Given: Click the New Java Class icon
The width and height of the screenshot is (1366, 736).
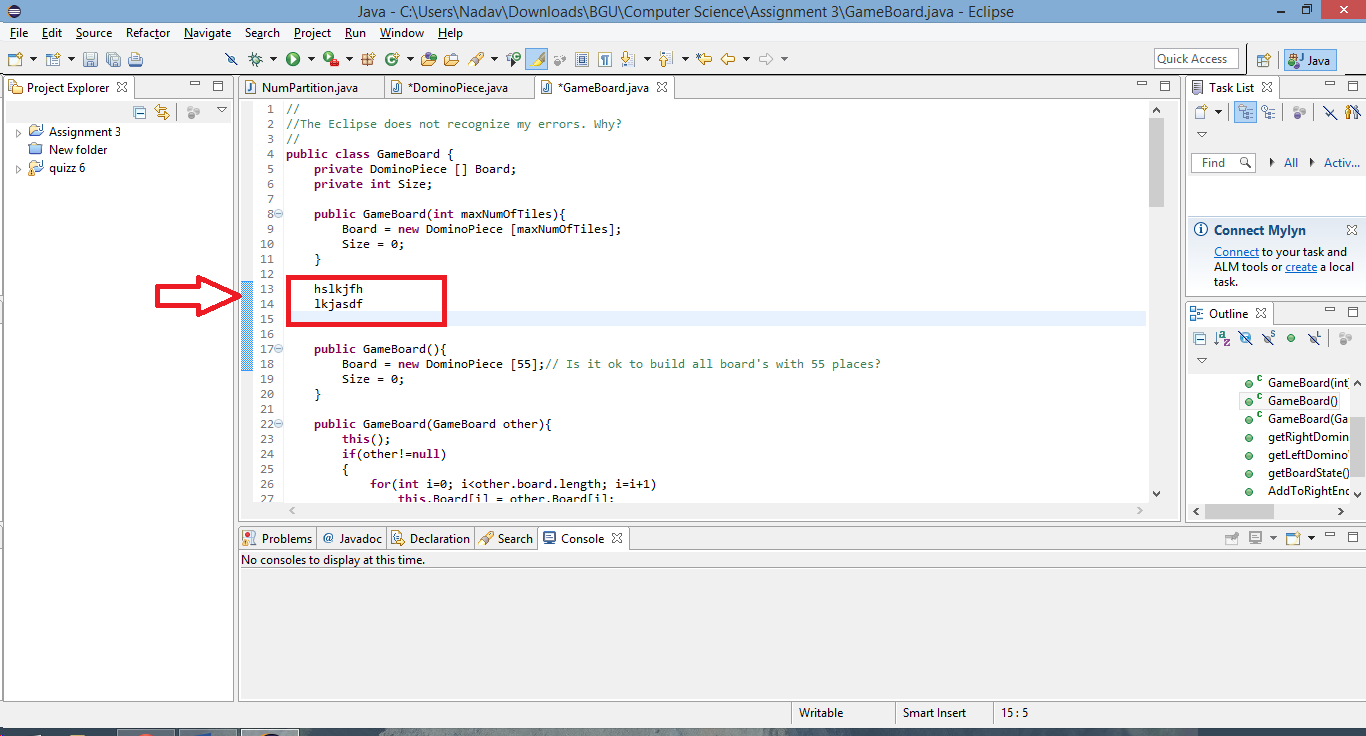Looking at the screenshot, I should click(x=391, y=59).
